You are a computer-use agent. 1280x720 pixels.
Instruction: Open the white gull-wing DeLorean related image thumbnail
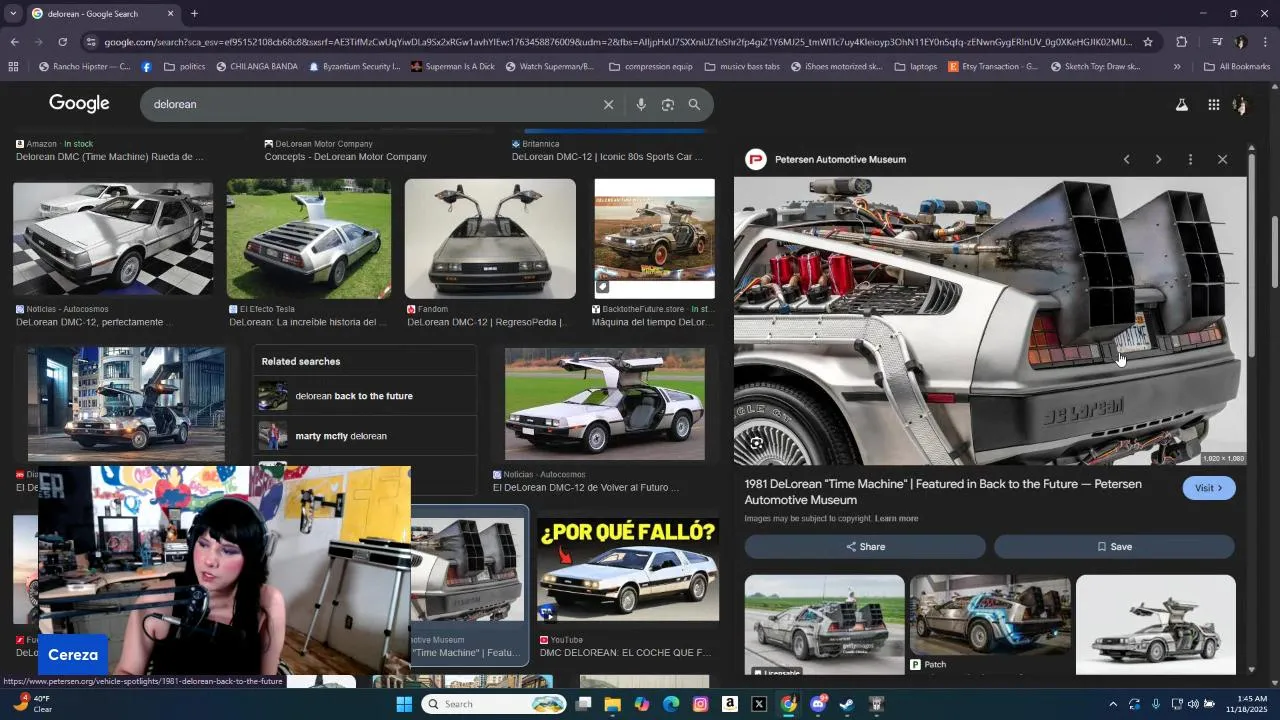[x=1156, y=625]
